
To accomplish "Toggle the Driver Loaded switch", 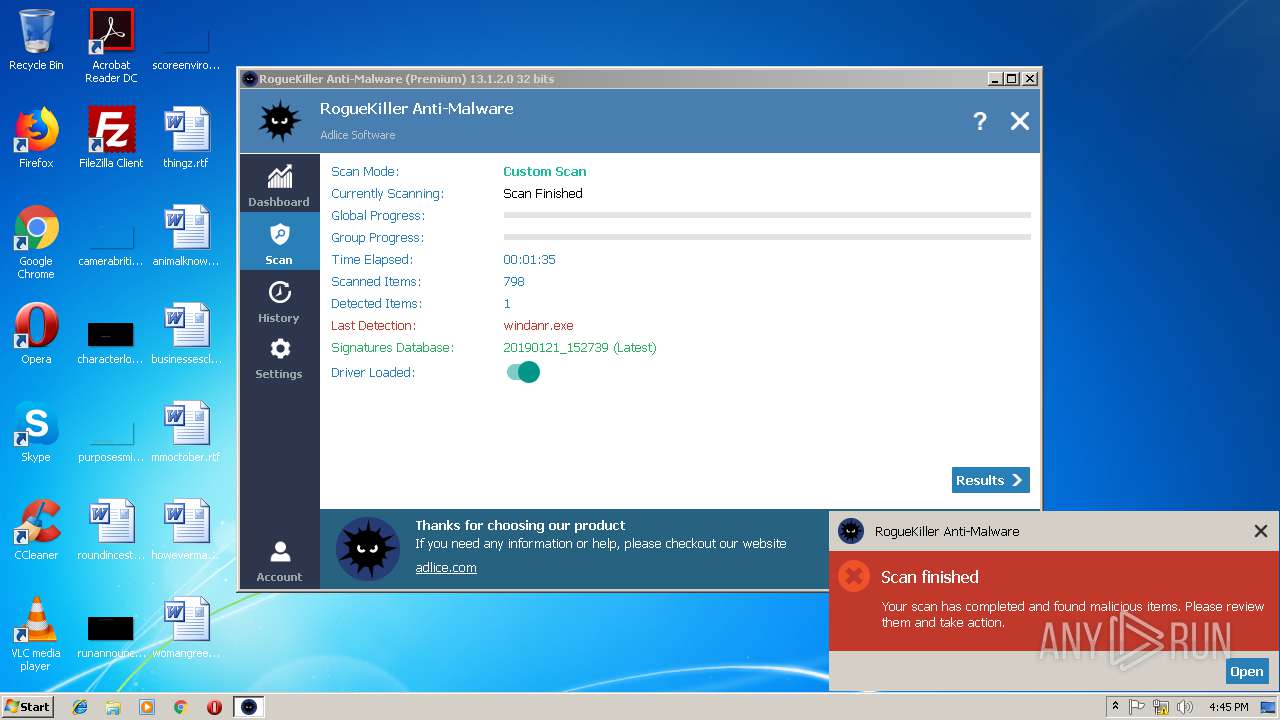I will 523,372.
